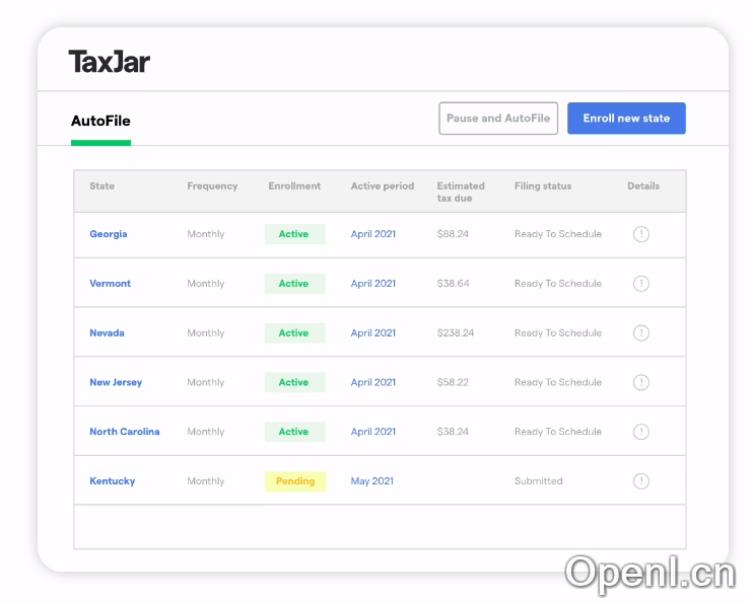This screenshot has height=602, width=750.
Task: Select the AutoFile tab
Action: [x=100, y=121]
